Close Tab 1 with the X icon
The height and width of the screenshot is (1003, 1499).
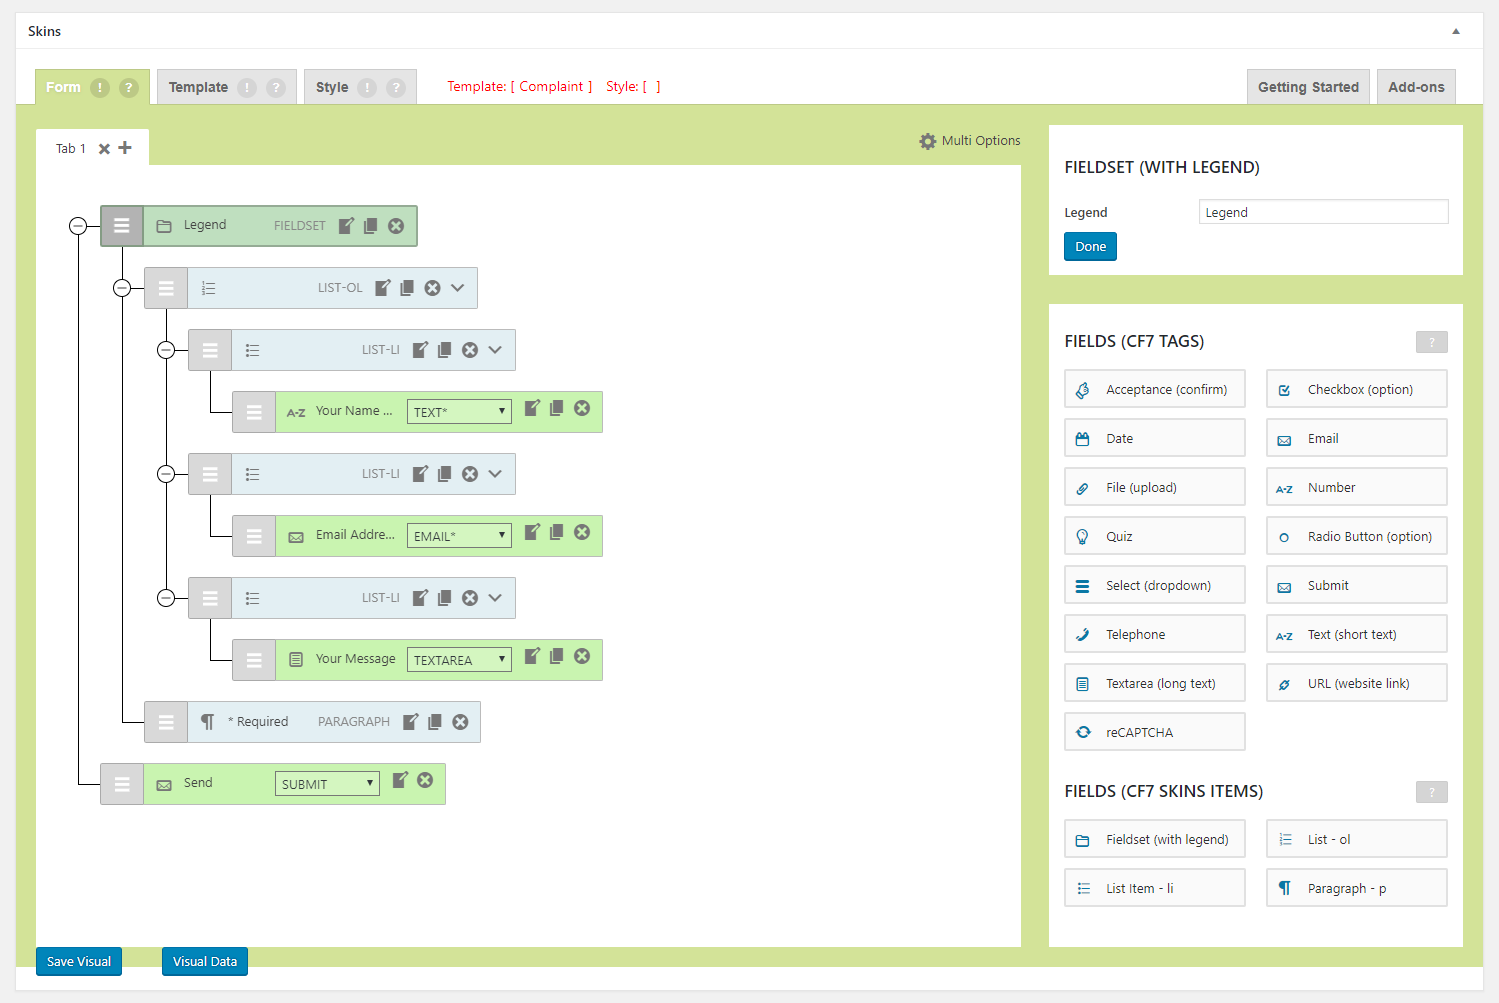coord(104,149)
